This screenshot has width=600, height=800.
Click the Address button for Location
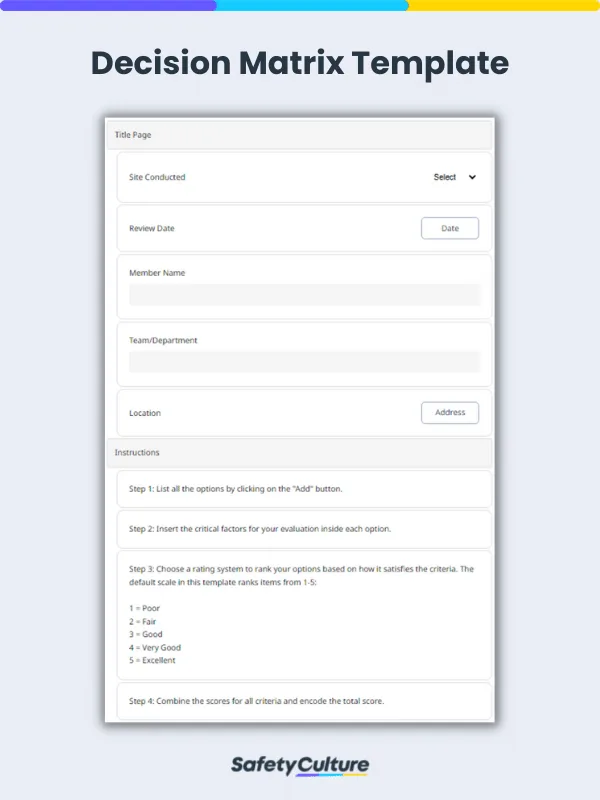[x=450, y=412]
